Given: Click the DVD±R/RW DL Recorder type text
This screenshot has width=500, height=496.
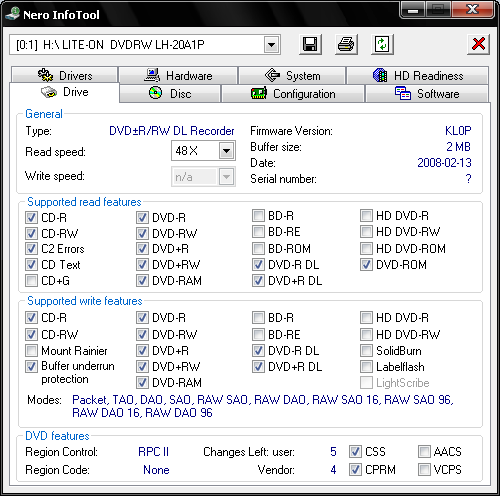Looking at the screenshot, I should tap(172, 131).
